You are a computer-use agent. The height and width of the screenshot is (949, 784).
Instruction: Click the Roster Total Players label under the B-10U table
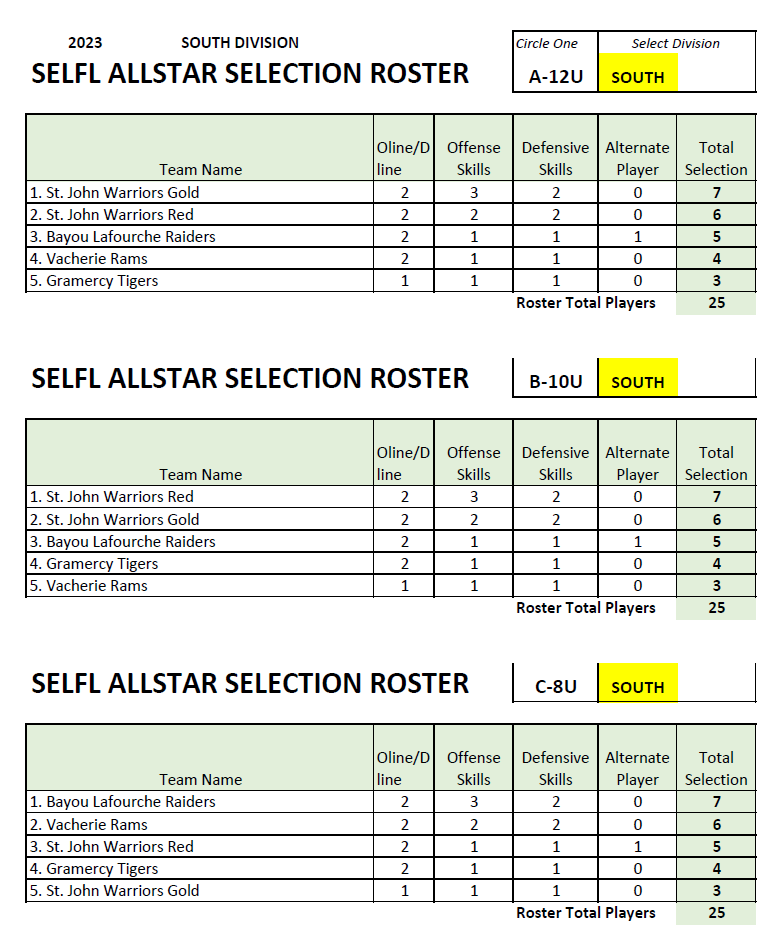[585, 608]
